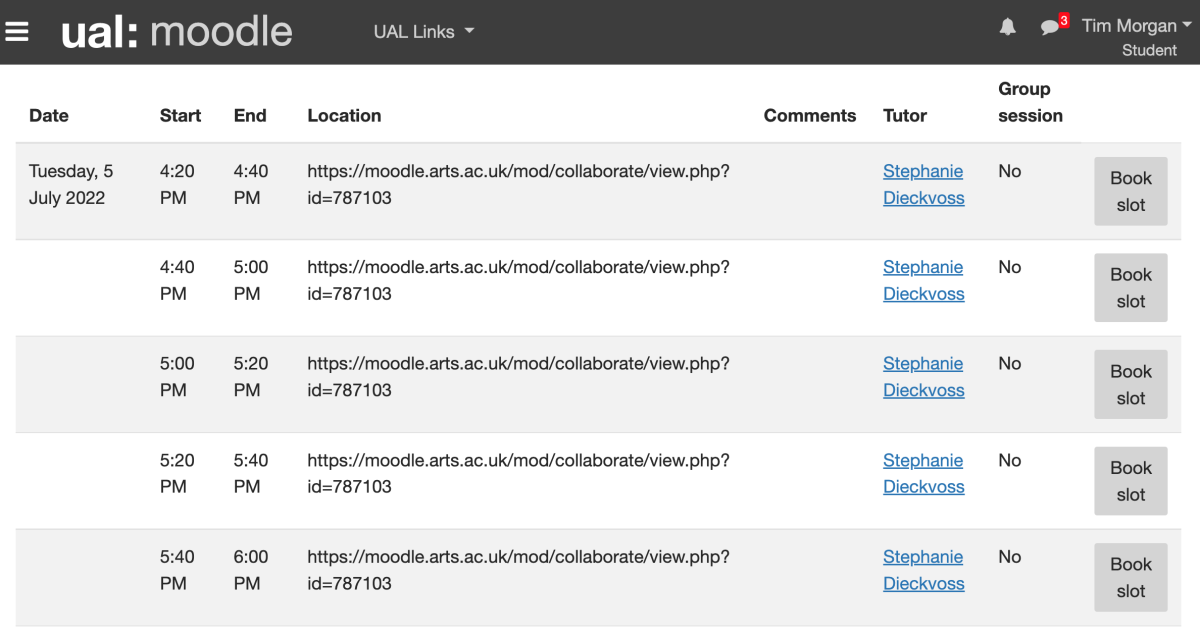Click the ual: moodle logo
The width and height of the screenshot is (1200, 635).
[x=177, y=32]
